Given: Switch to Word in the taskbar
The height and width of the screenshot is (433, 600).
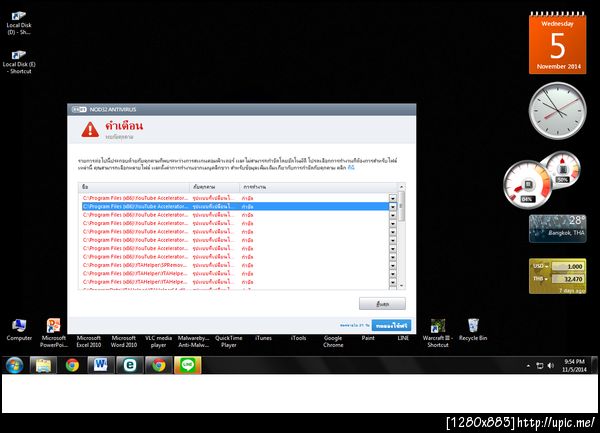Looking at the screenshot, I should click(x=101, y=365).
